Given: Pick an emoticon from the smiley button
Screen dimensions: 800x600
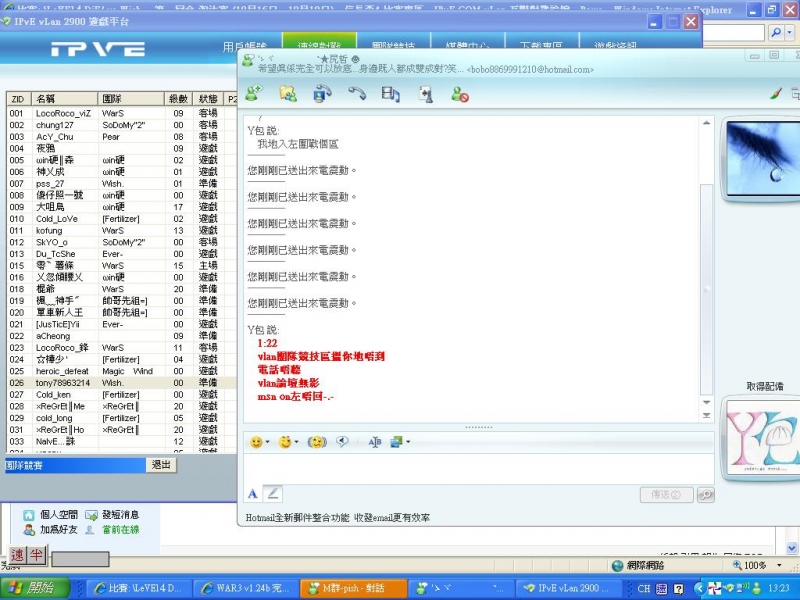Looking at the screenshot, I should click(x=256, y=442).
